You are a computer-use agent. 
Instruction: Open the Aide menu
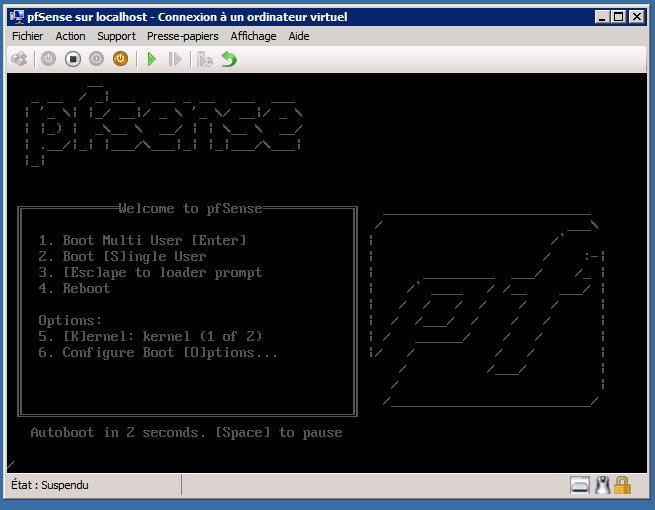point(299,36)
